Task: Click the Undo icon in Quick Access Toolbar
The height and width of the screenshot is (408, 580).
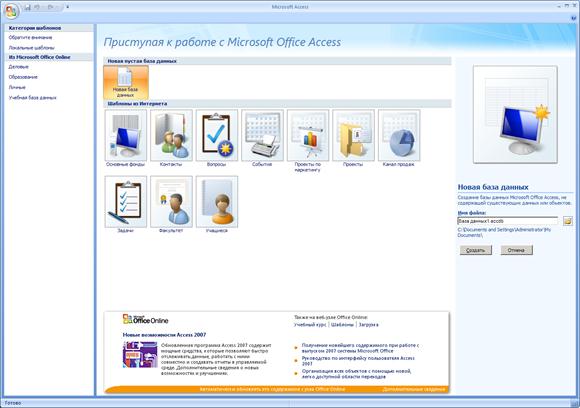Action: tap(38, 7)
